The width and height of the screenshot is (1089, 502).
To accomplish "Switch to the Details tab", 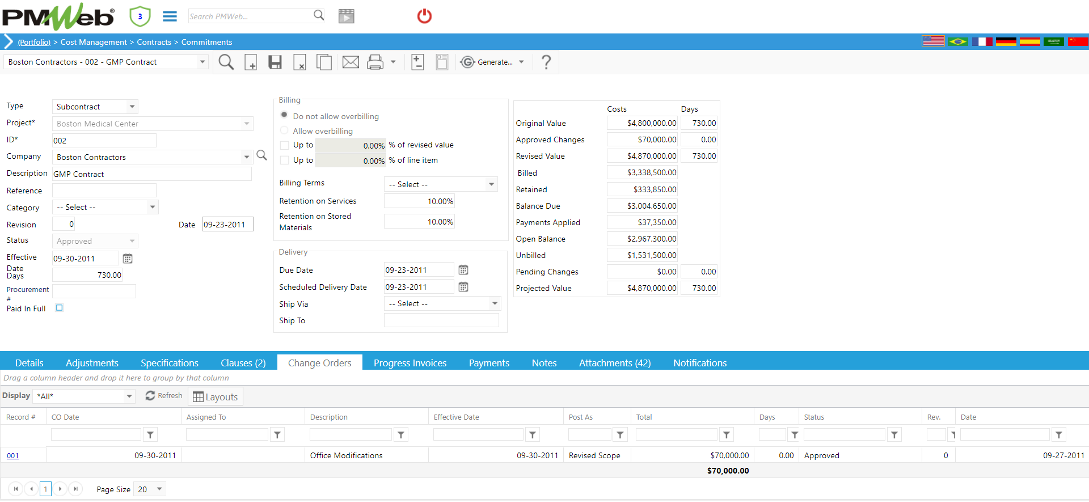I will click(29, 362).
